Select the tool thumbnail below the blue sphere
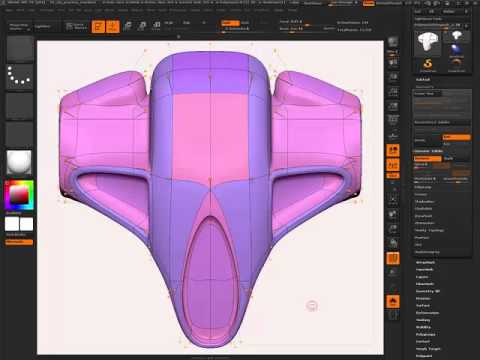Image resolution: width=480 pixels, height=360 pixels. (456, 64)
